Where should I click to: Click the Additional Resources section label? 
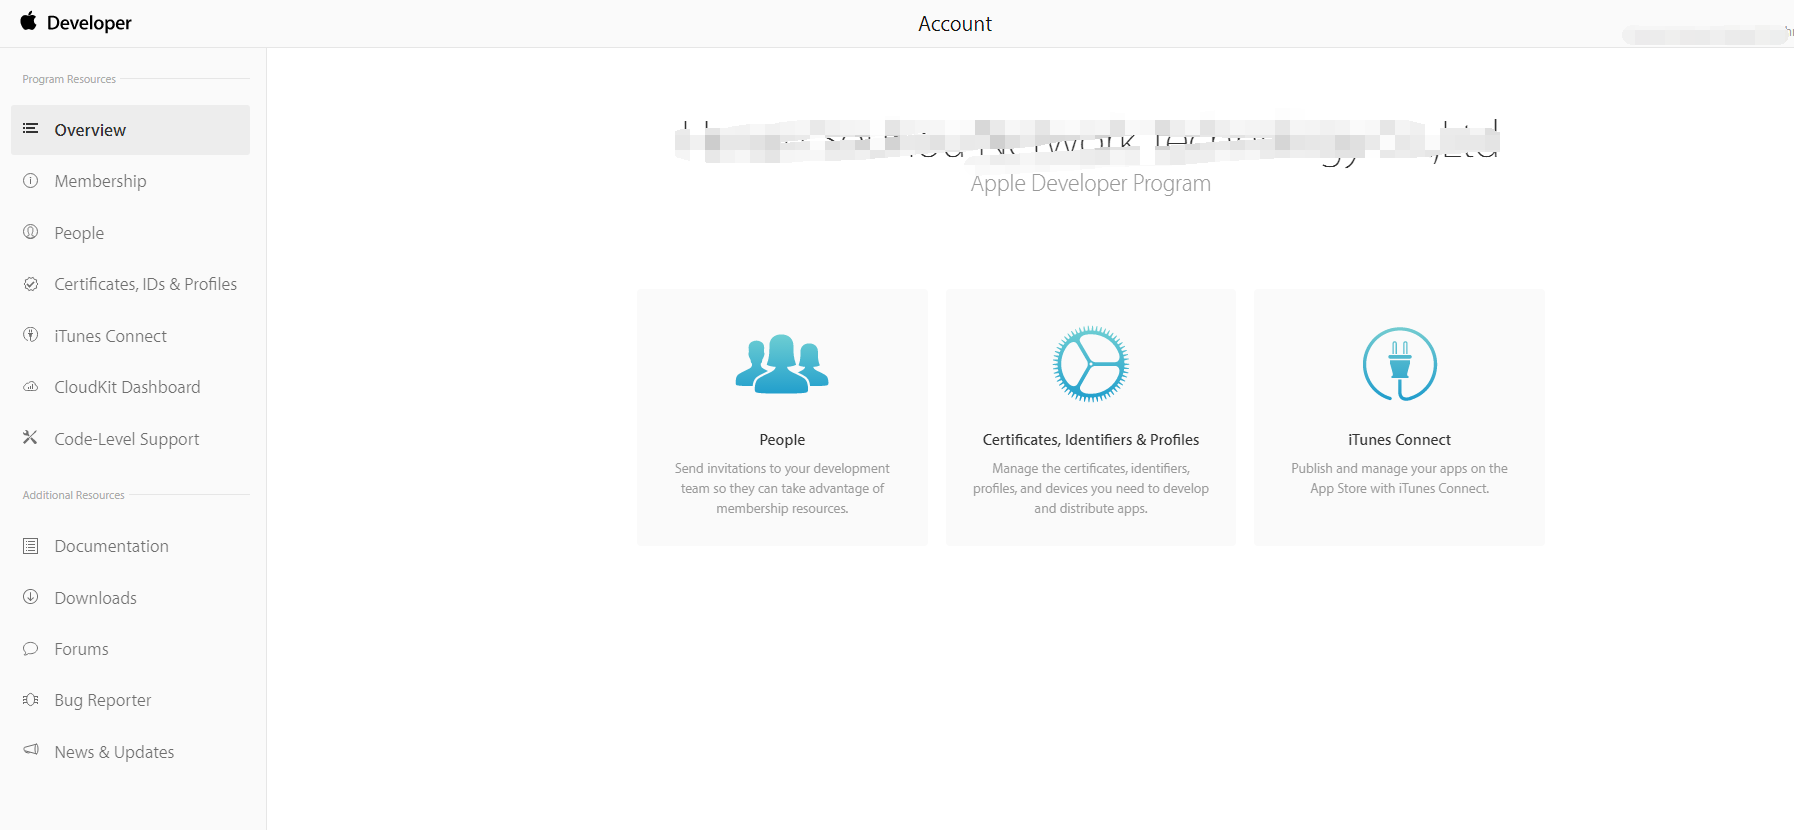click(x=74, y=495)
